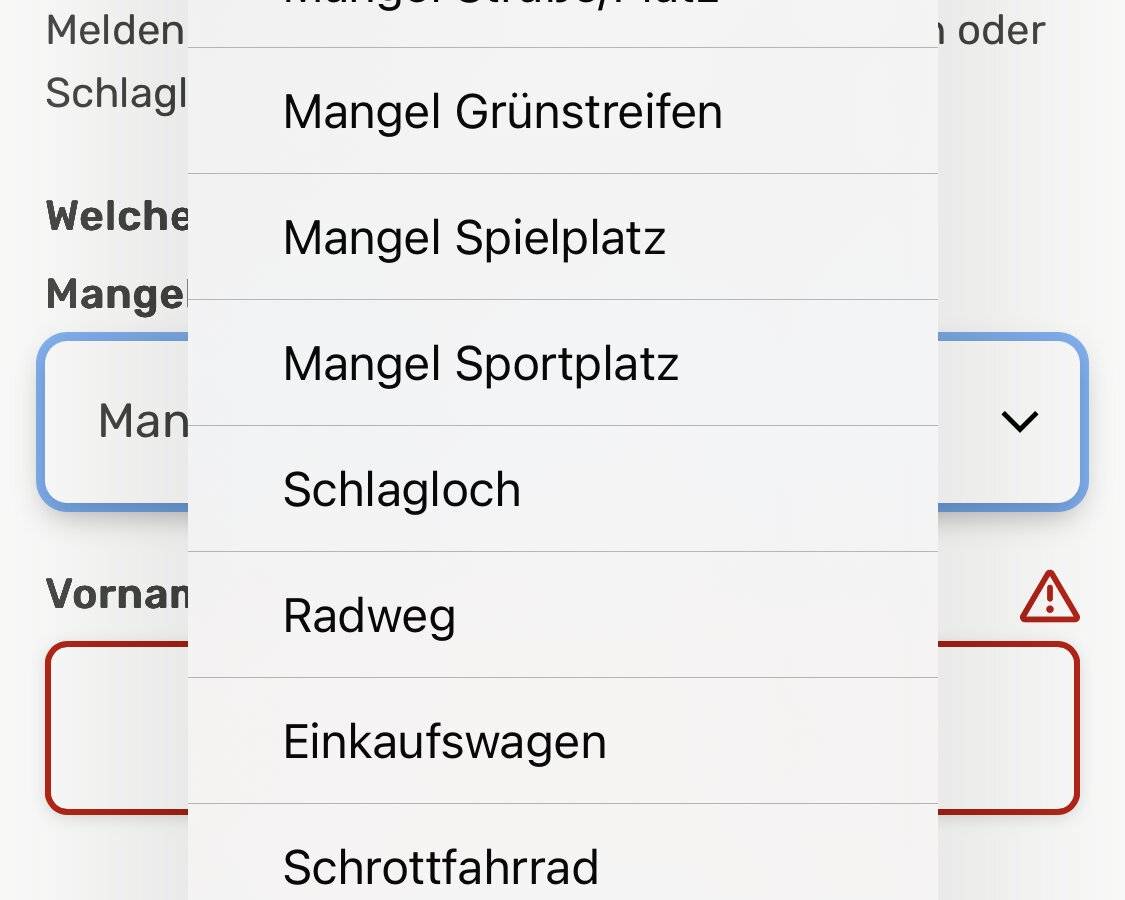
Task: Select the Mangel Grünstreifen option
Action: tap(502, 111)
